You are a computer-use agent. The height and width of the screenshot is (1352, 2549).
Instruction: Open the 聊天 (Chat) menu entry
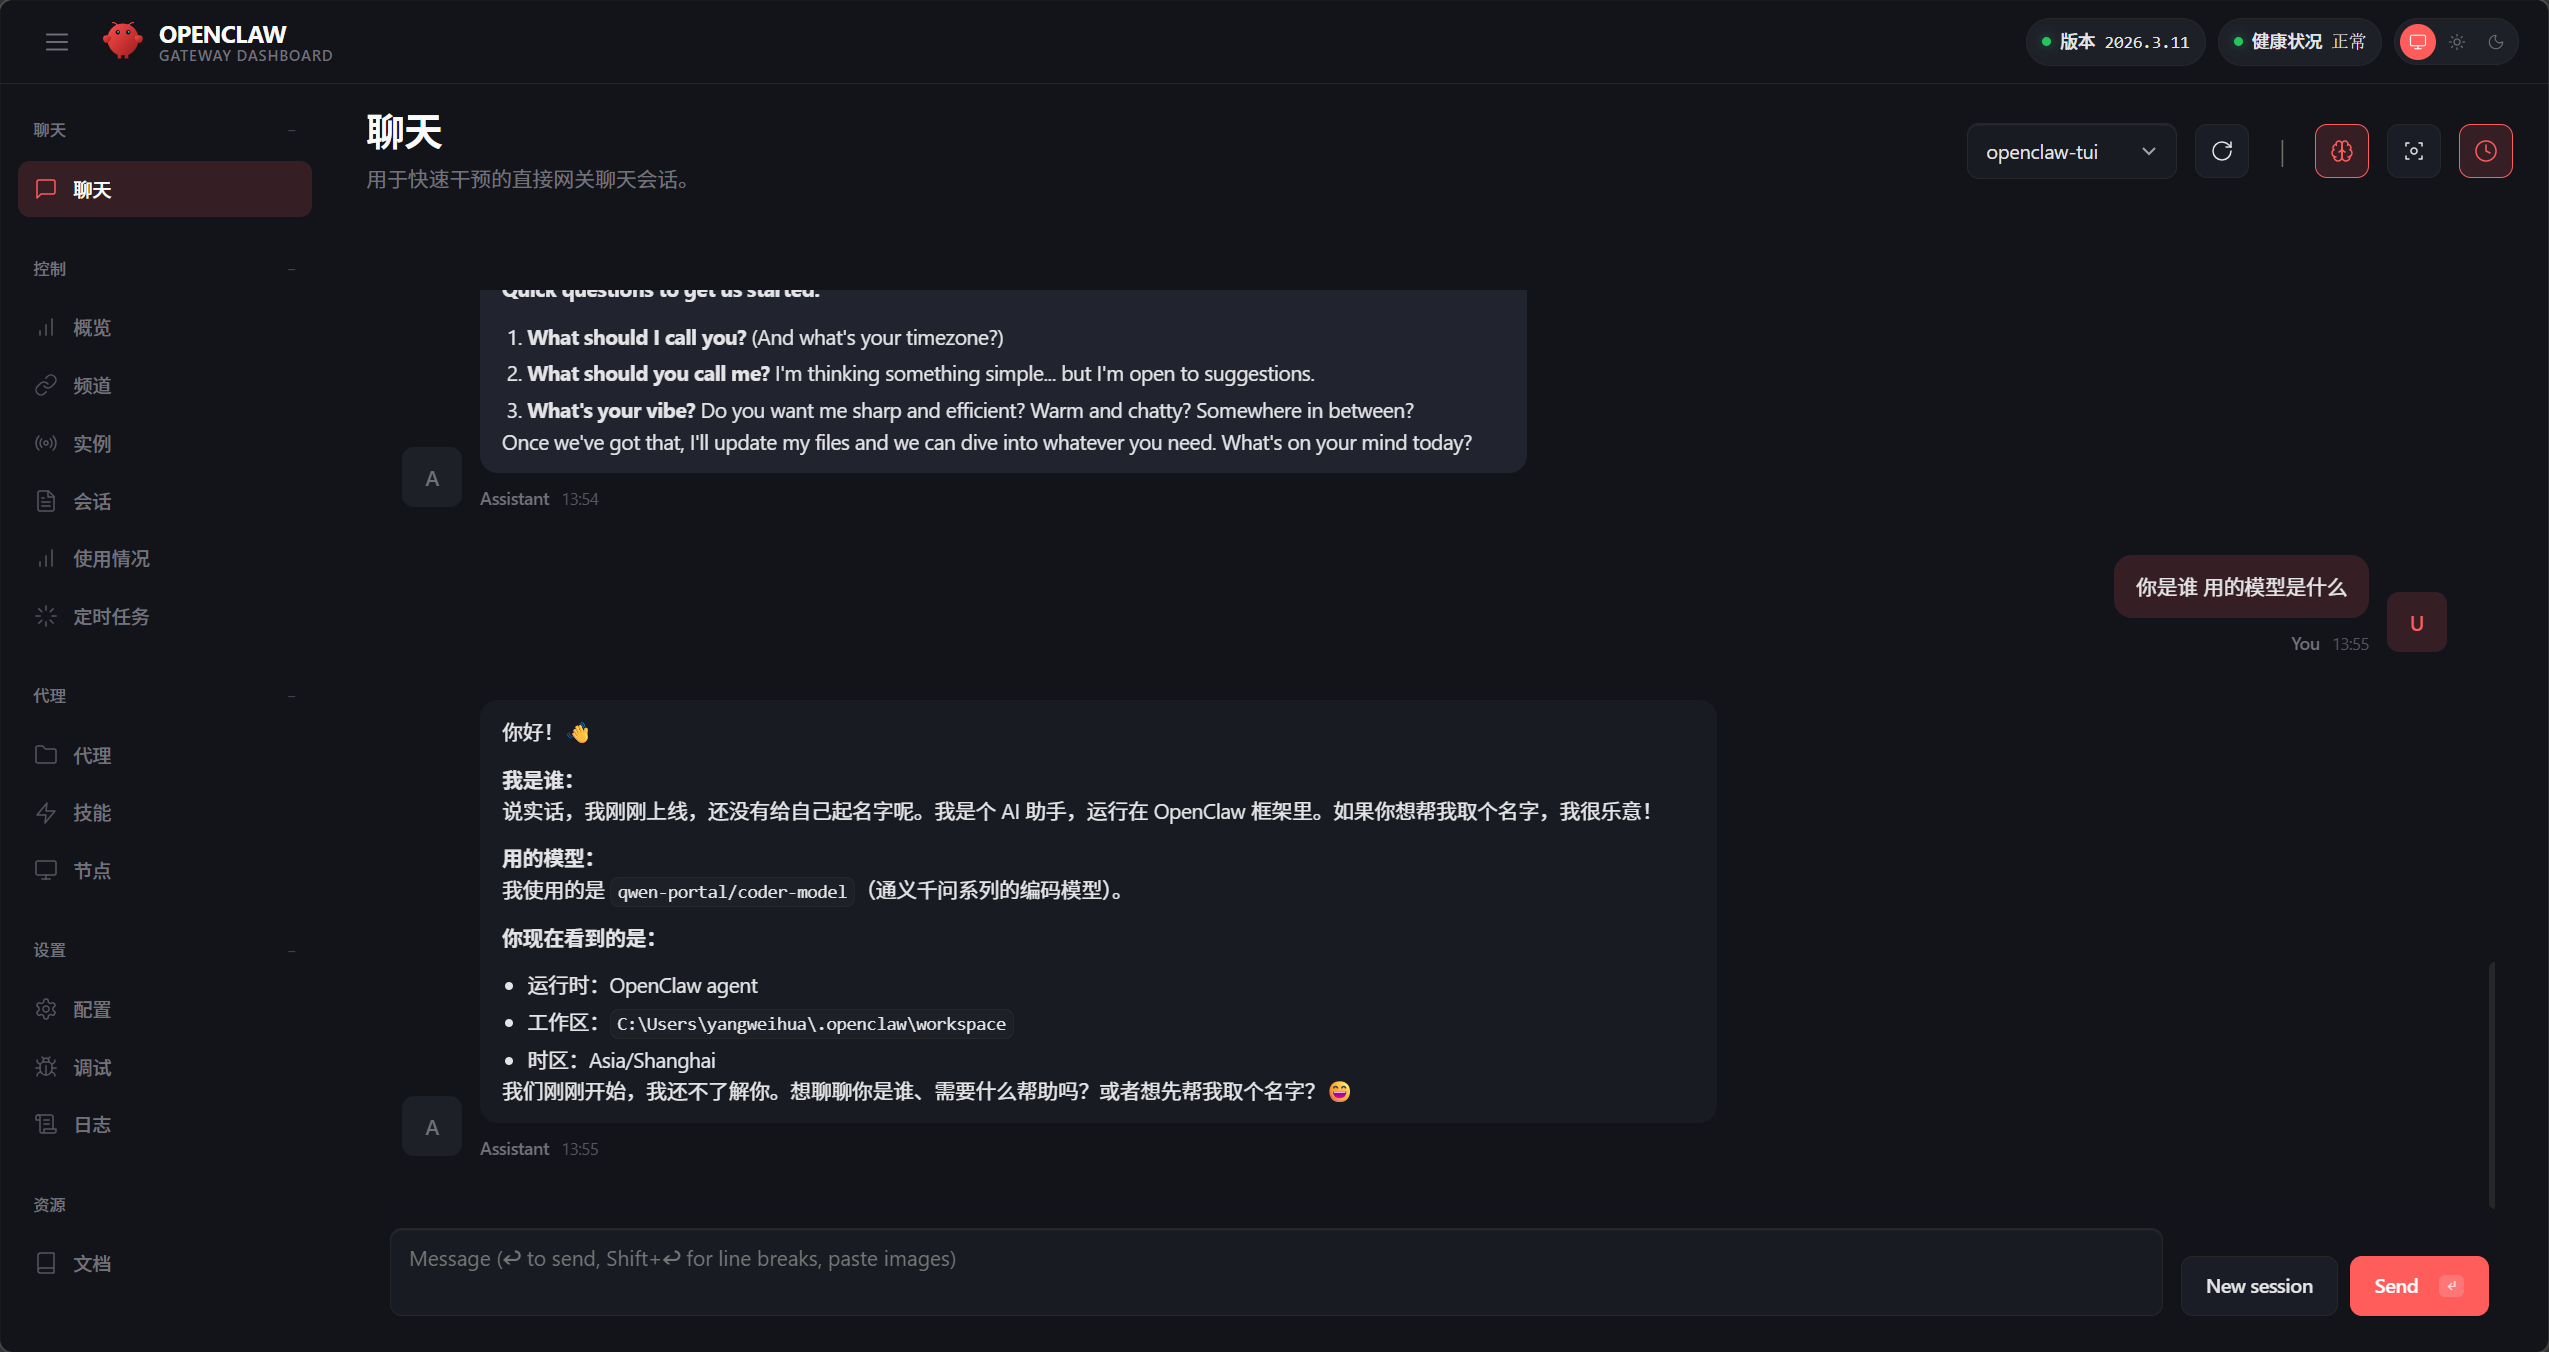93,189
